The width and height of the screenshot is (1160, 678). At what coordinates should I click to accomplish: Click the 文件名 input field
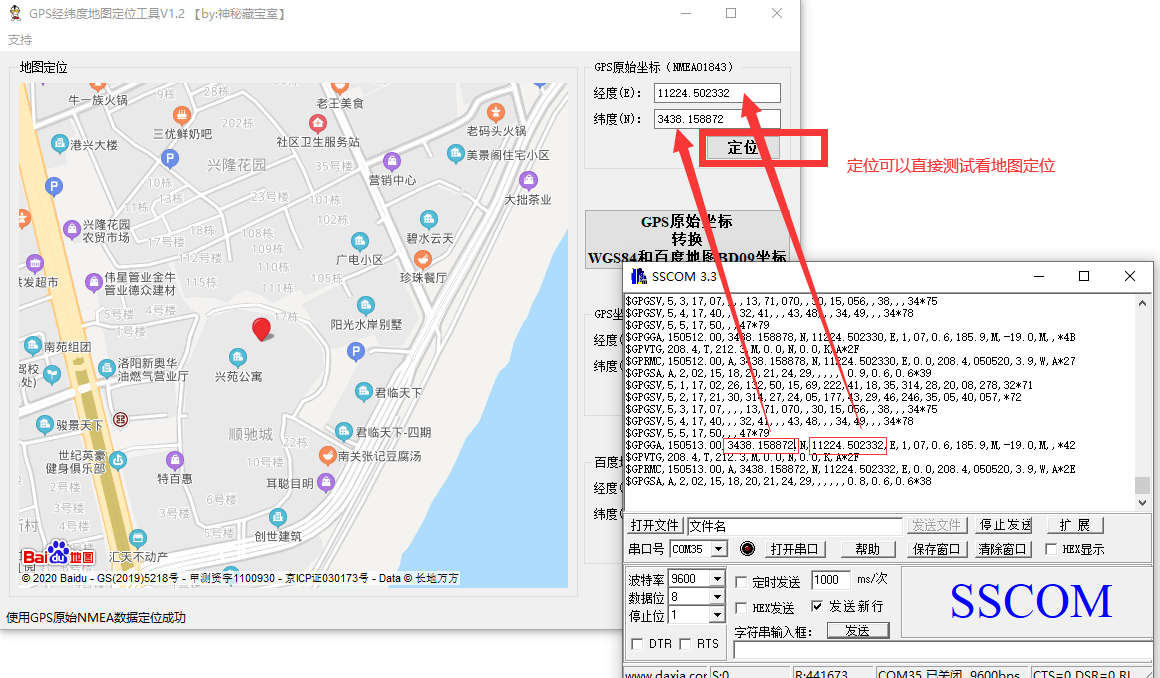pyautogui.click(x=795, y=526)
